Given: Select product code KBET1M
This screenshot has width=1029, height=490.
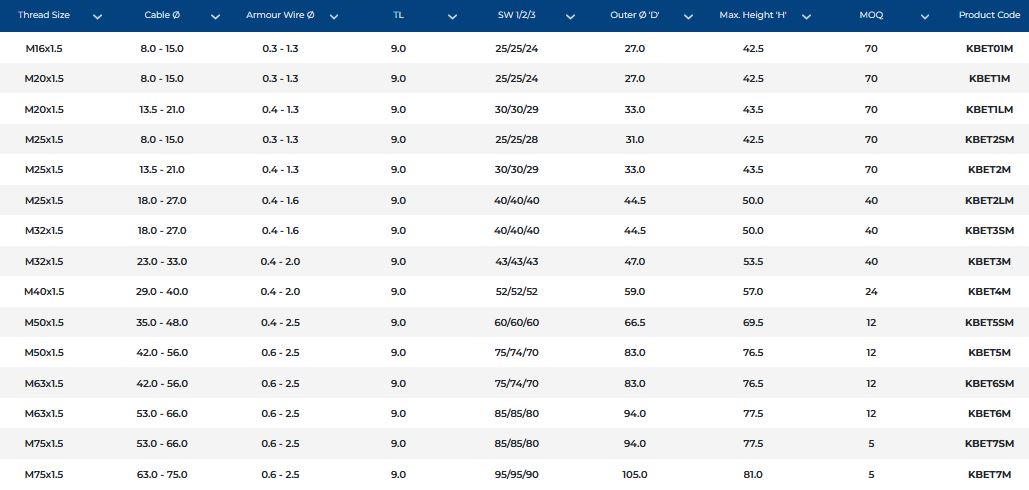Looking at the screenshot, I should coord(989,79).
